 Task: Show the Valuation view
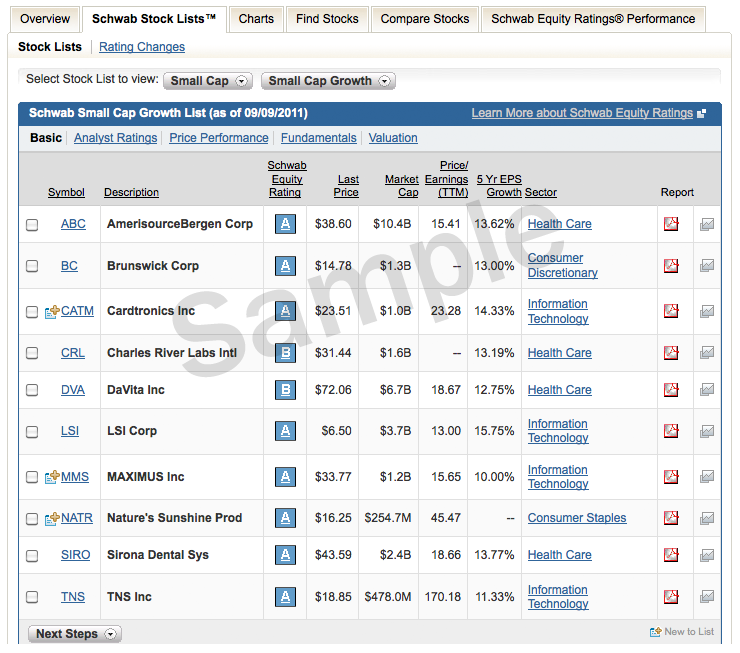click(393, 138)
